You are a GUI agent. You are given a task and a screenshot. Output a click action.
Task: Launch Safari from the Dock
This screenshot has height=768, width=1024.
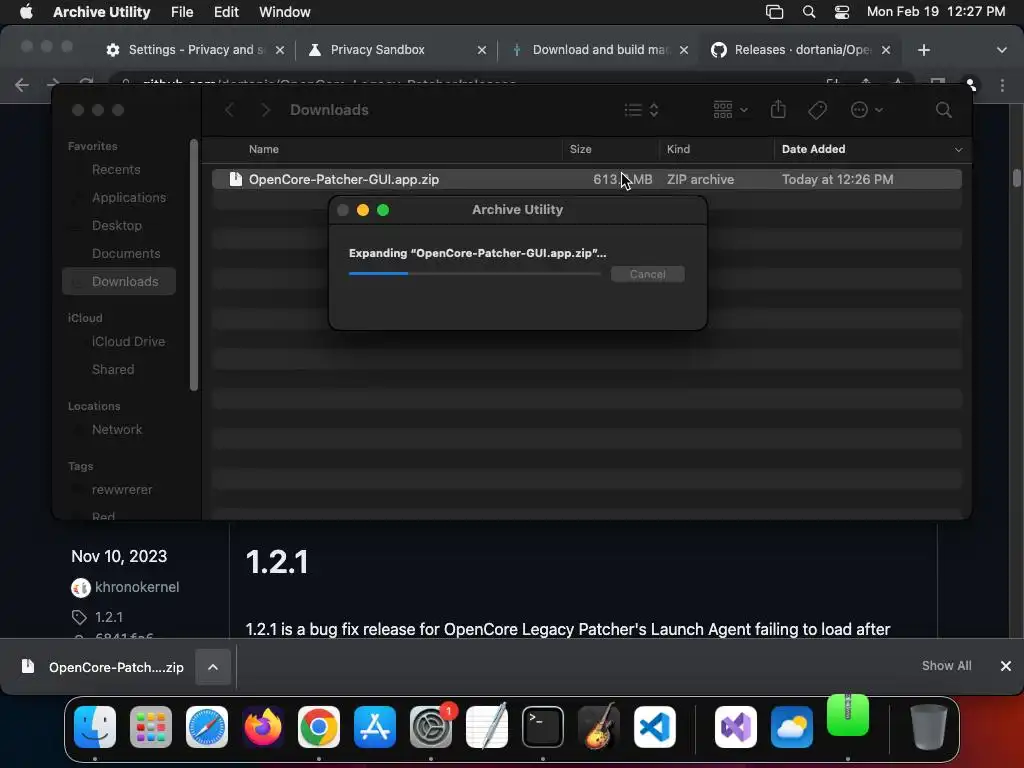(x=207, y=727)
